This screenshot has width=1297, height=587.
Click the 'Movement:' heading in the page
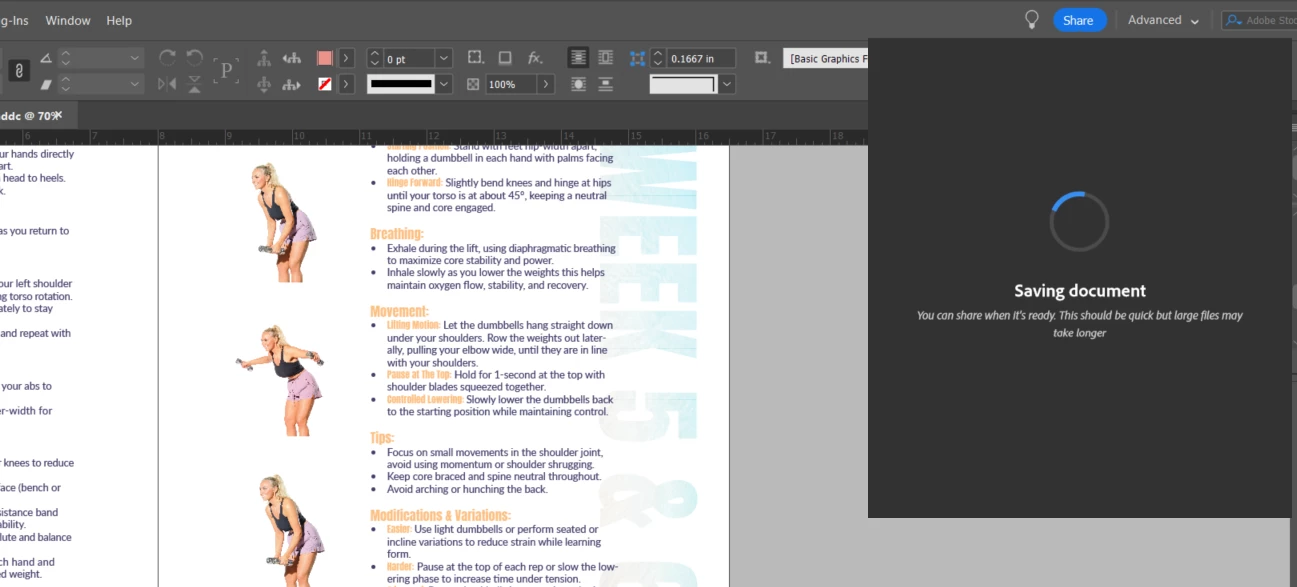click(x=399, y=311)
